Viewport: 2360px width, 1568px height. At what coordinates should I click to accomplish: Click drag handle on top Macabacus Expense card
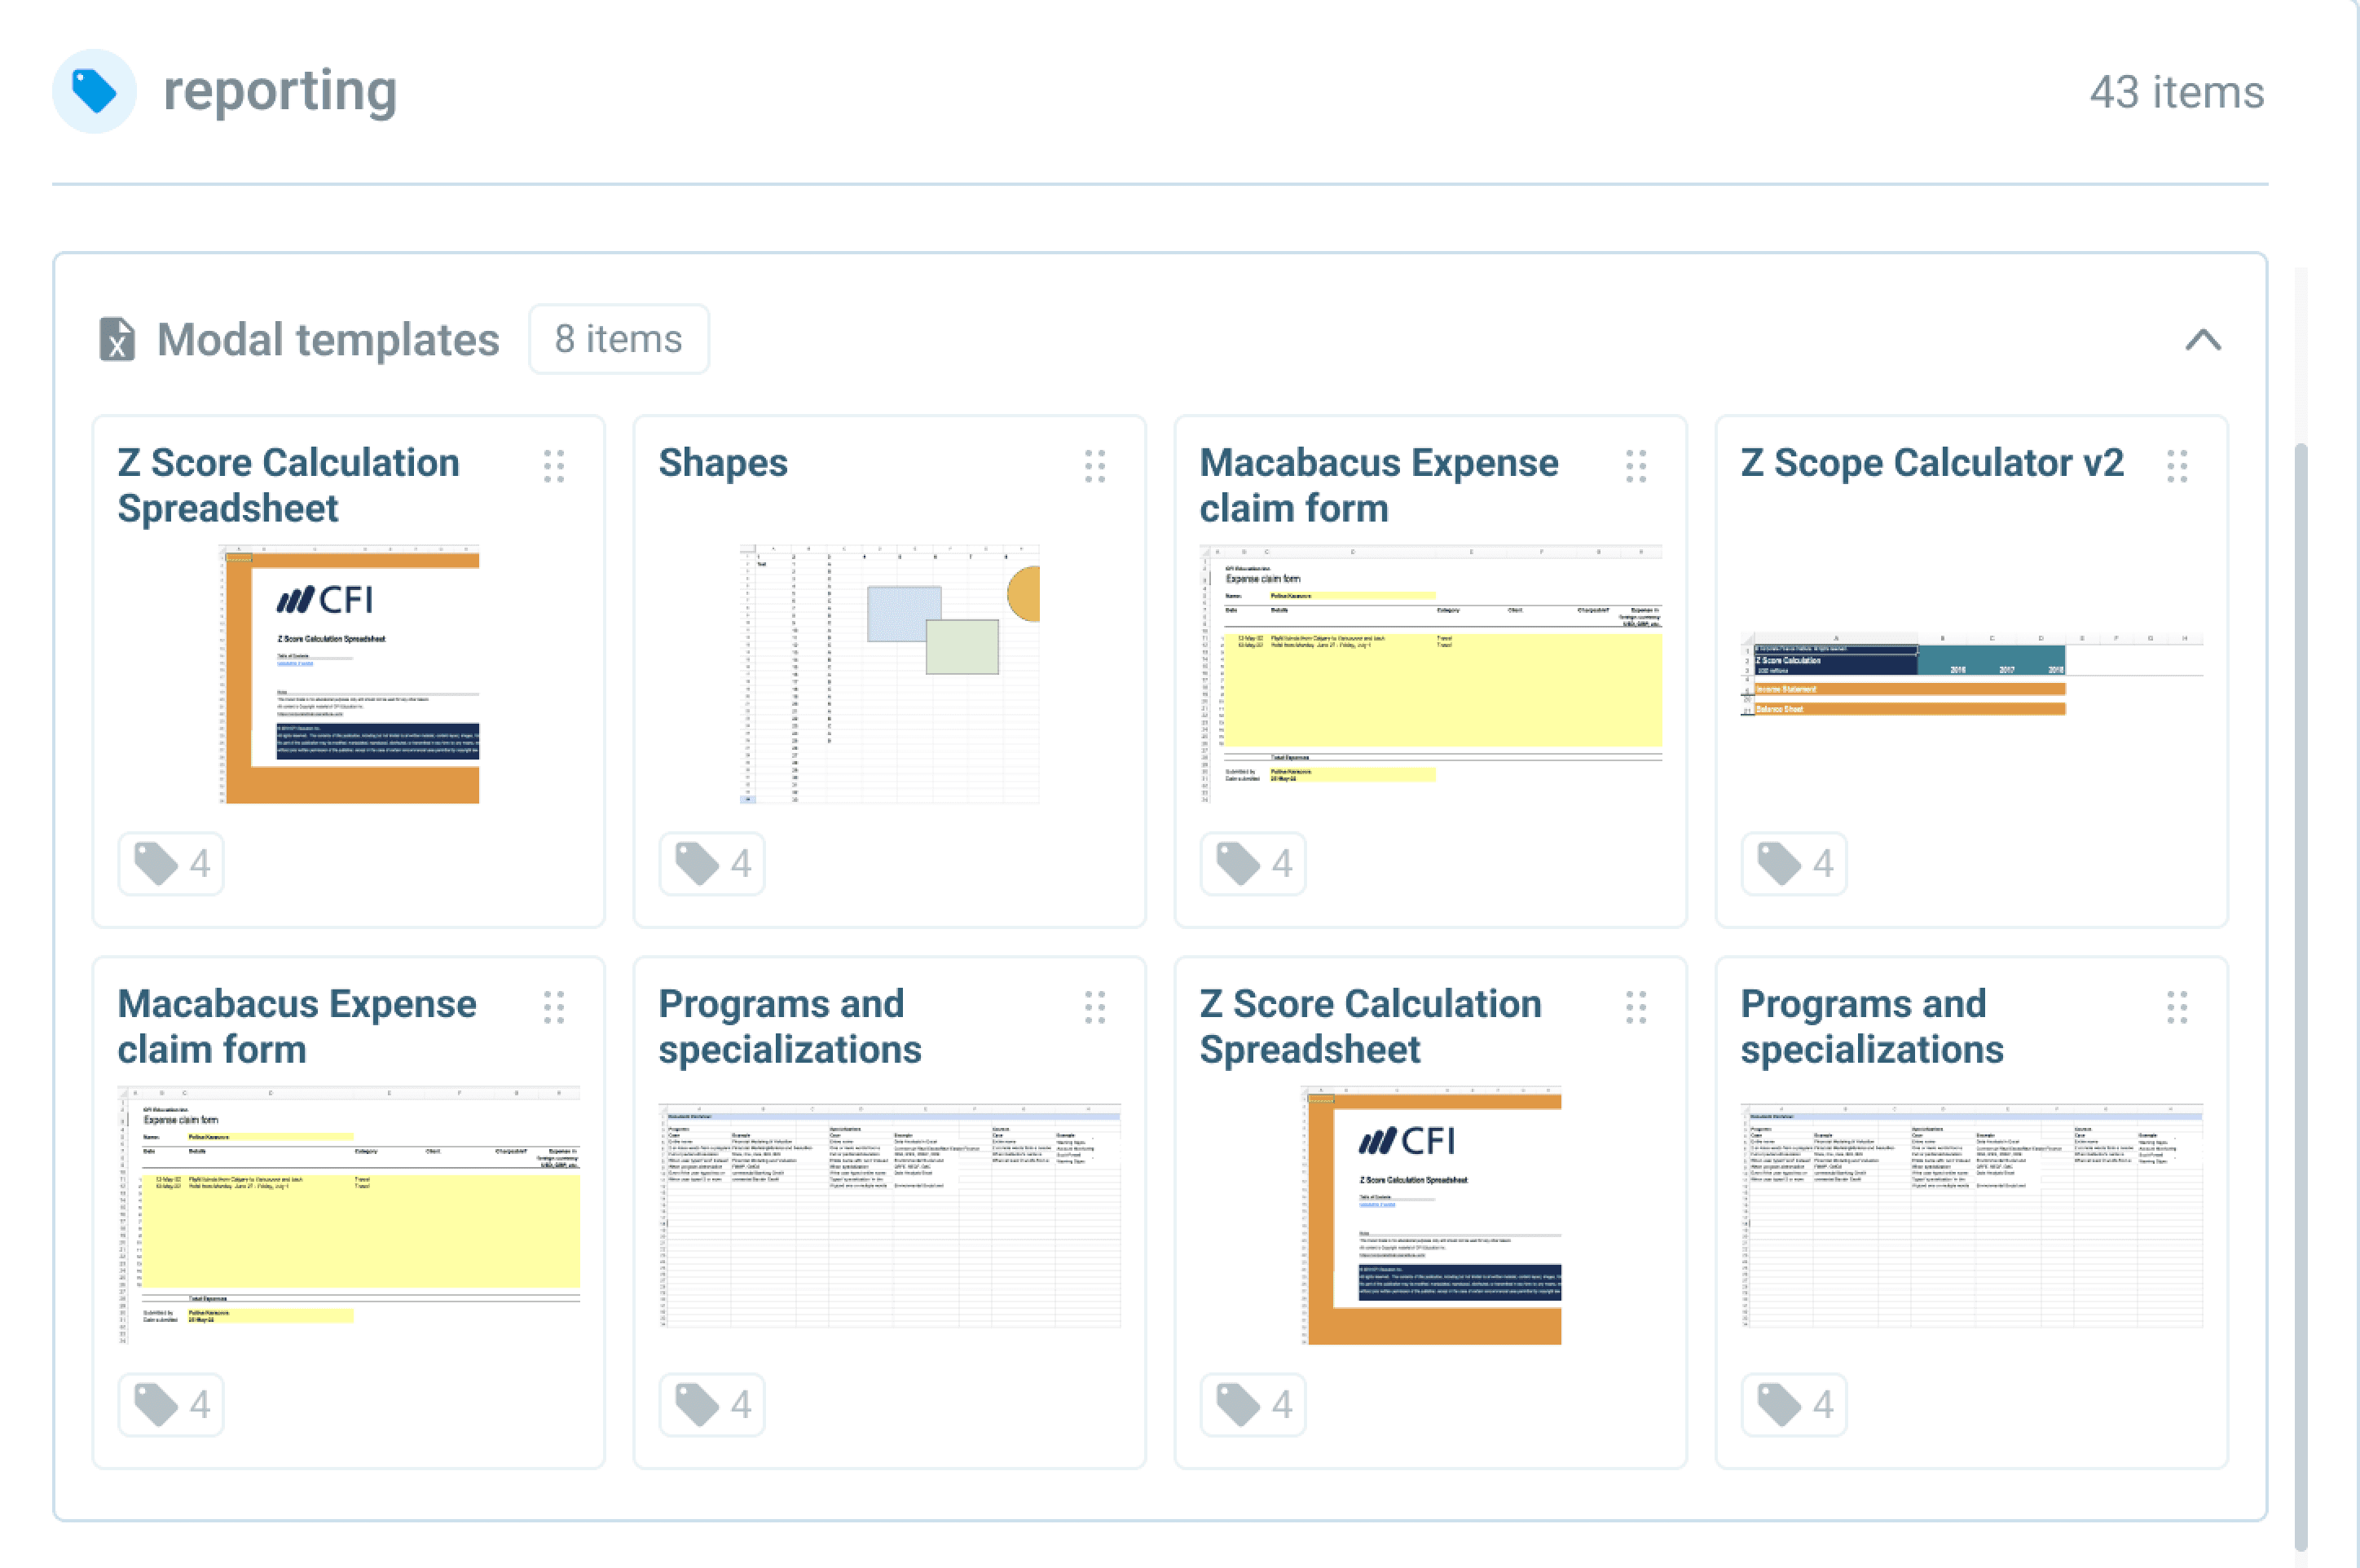point(1636,466)
